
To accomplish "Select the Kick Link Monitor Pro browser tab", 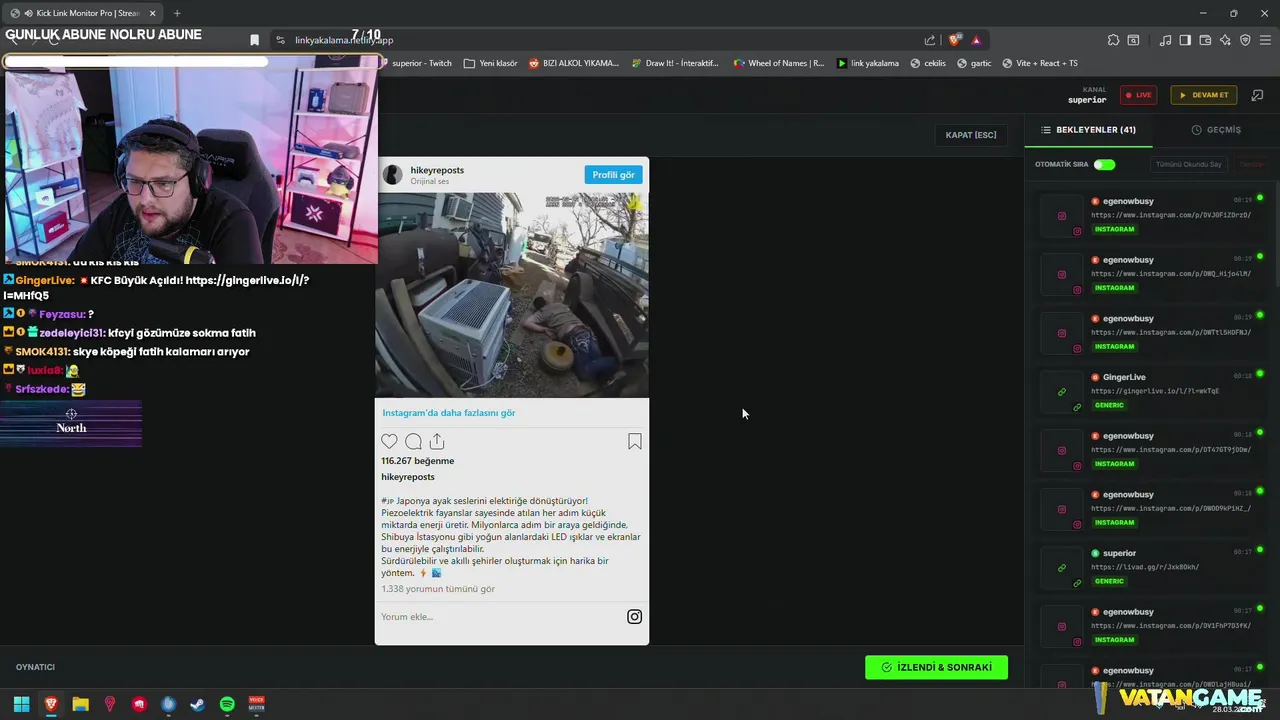I will (84, 13).
